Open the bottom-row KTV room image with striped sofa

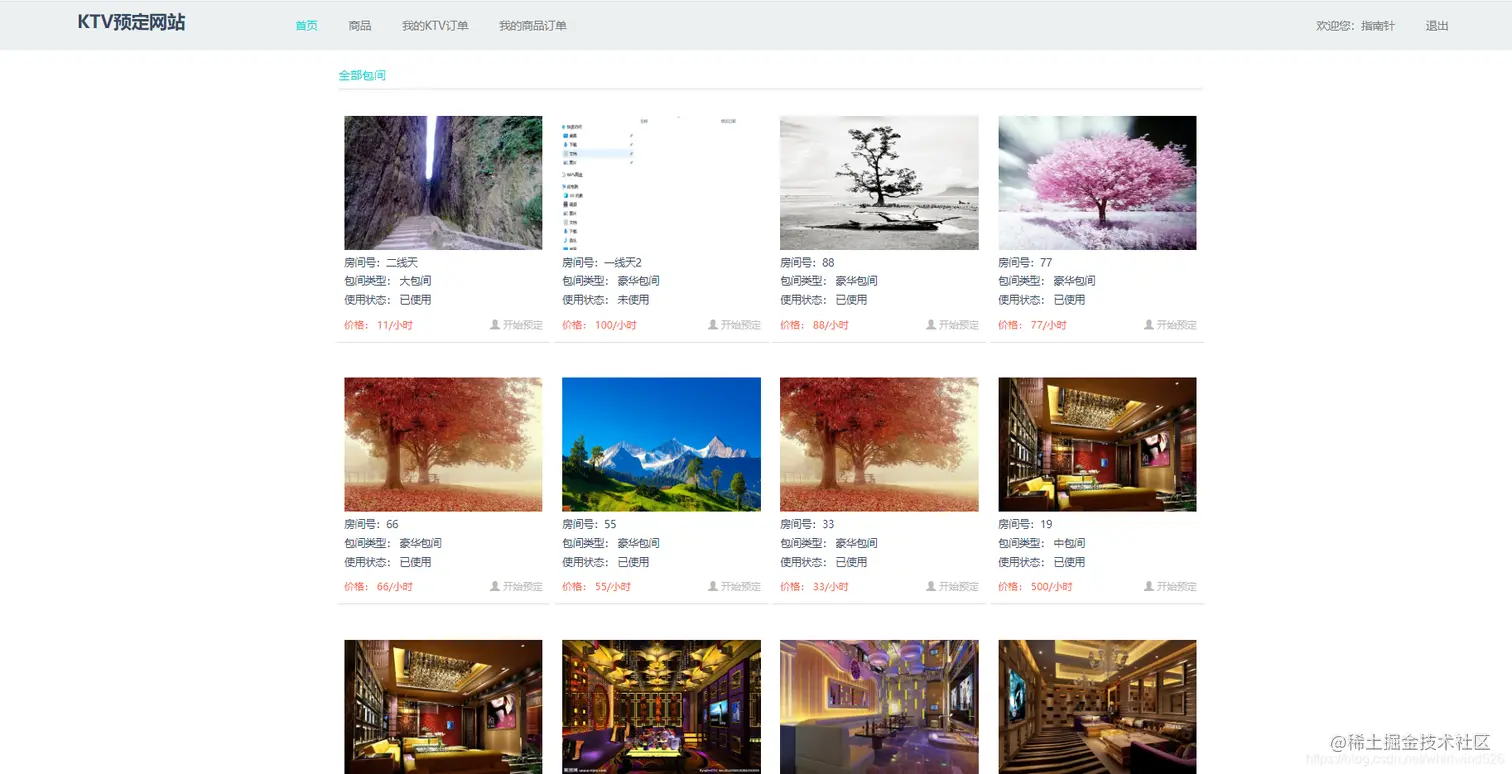pos(1097,707)
